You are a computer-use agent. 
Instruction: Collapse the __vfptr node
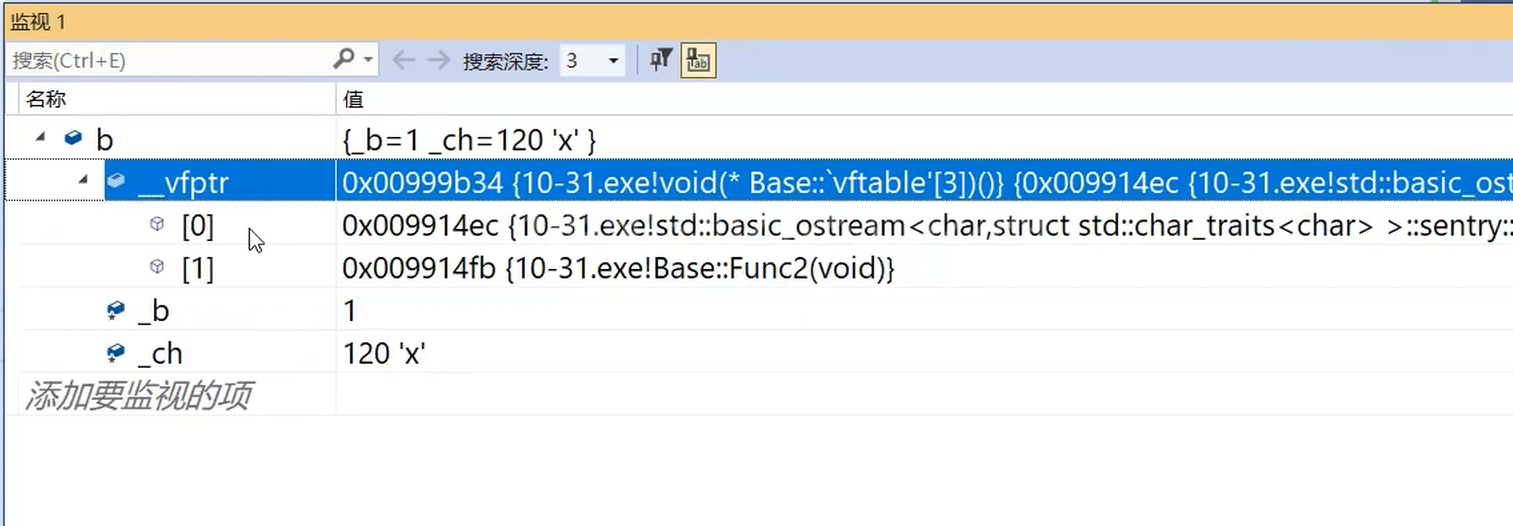click(x=83, y=180)
